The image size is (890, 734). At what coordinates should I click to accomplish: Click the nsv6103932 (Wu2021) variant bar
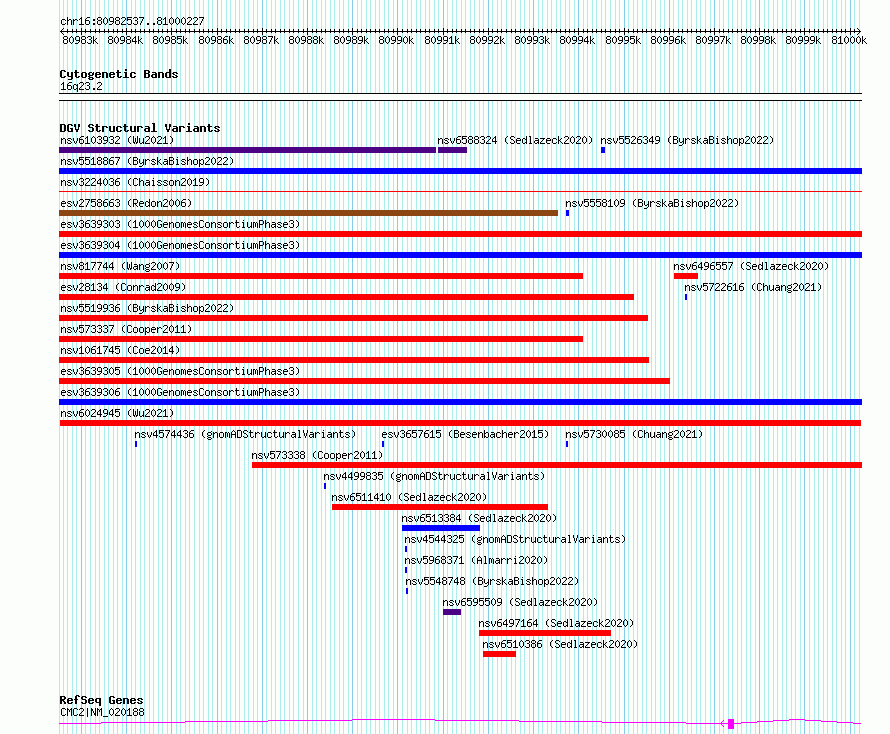pyautogui.click(x=247, y=150)
